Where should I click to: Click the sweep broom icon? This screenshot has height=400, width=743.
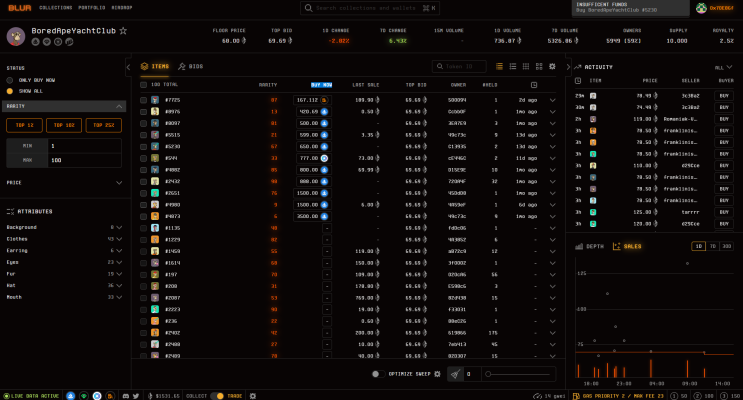[455, 374]
